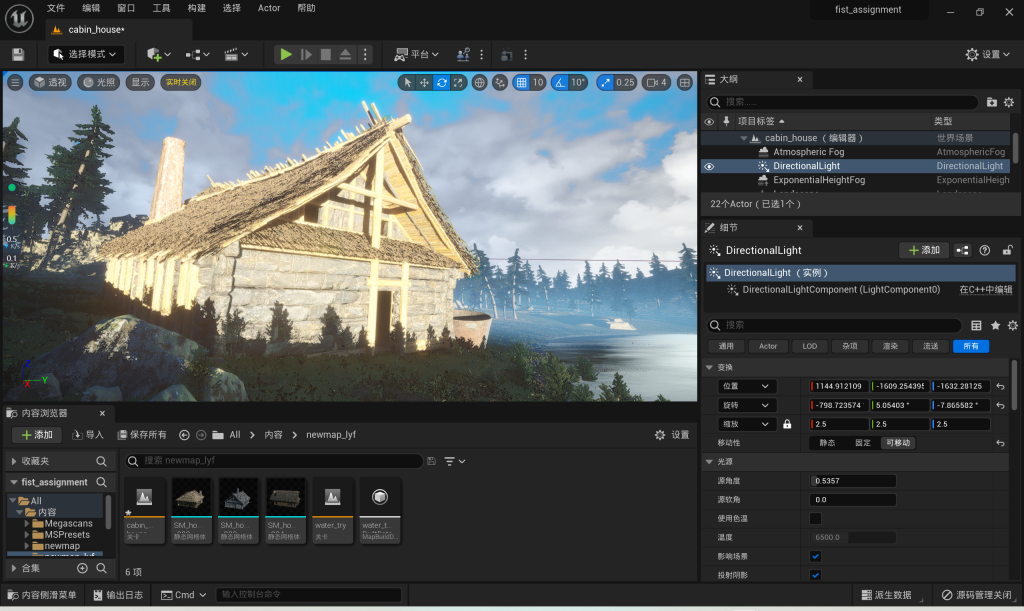
Task: Open the 窗口 menu
Action: point(126,8)
